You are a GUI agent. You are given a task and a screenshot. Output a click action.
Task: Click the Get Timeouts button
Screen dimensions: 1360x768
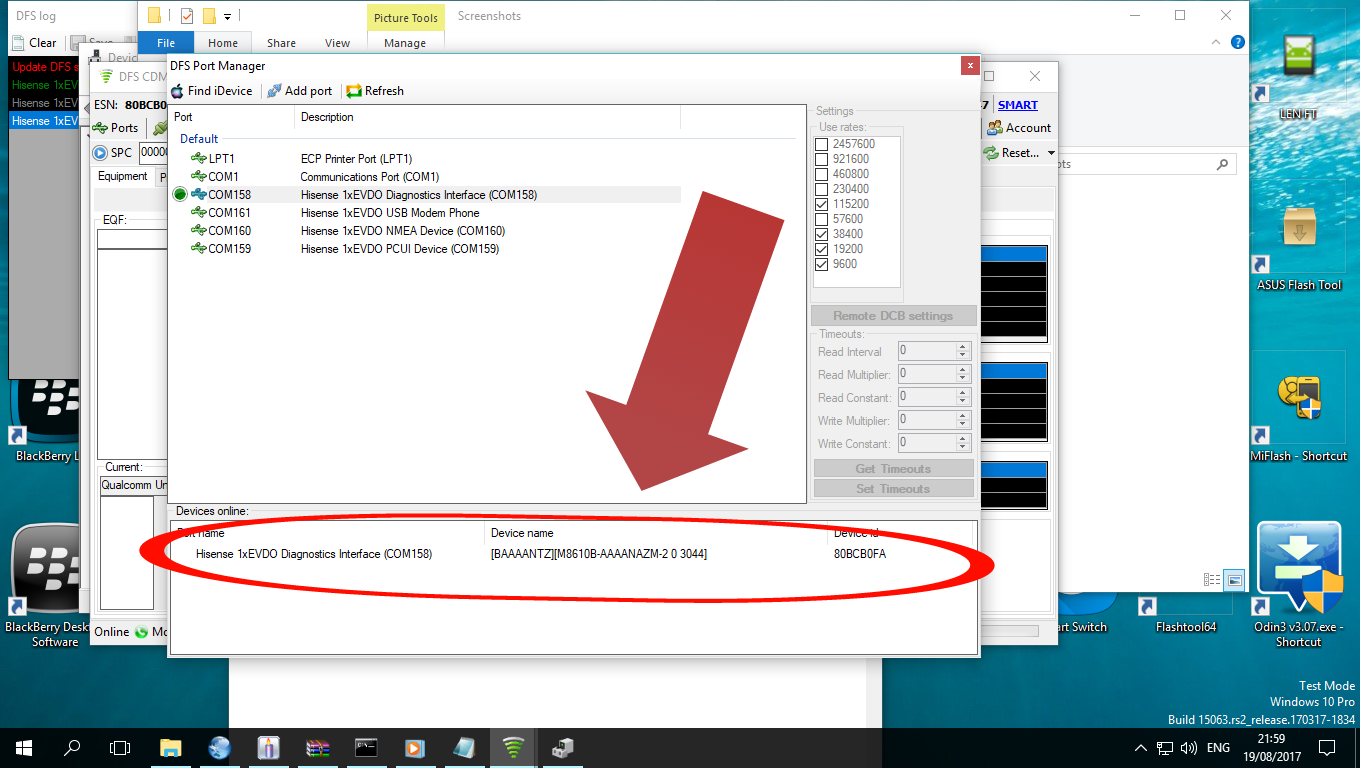[x=894, y=469]
